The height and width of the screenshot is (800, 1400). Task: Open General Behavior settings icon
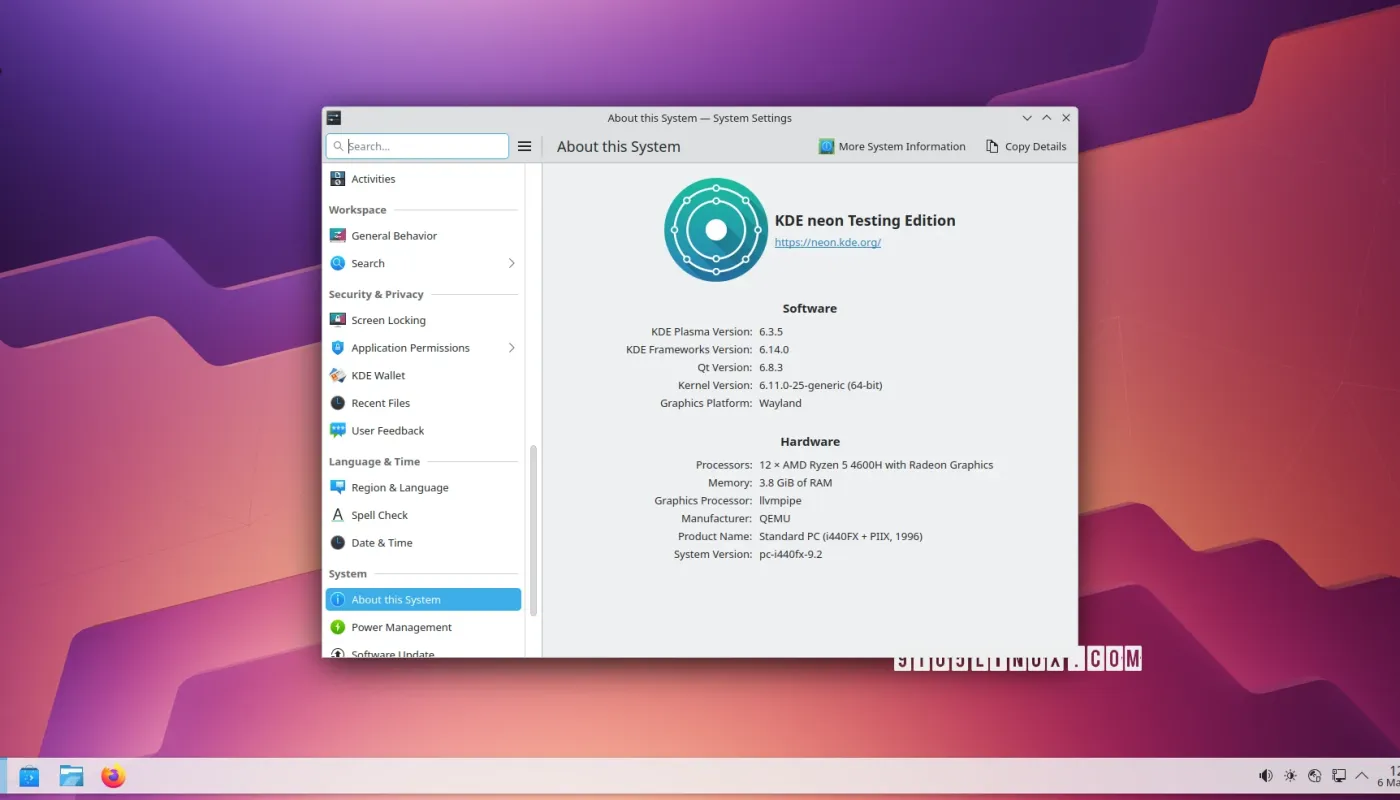(338, 236)
